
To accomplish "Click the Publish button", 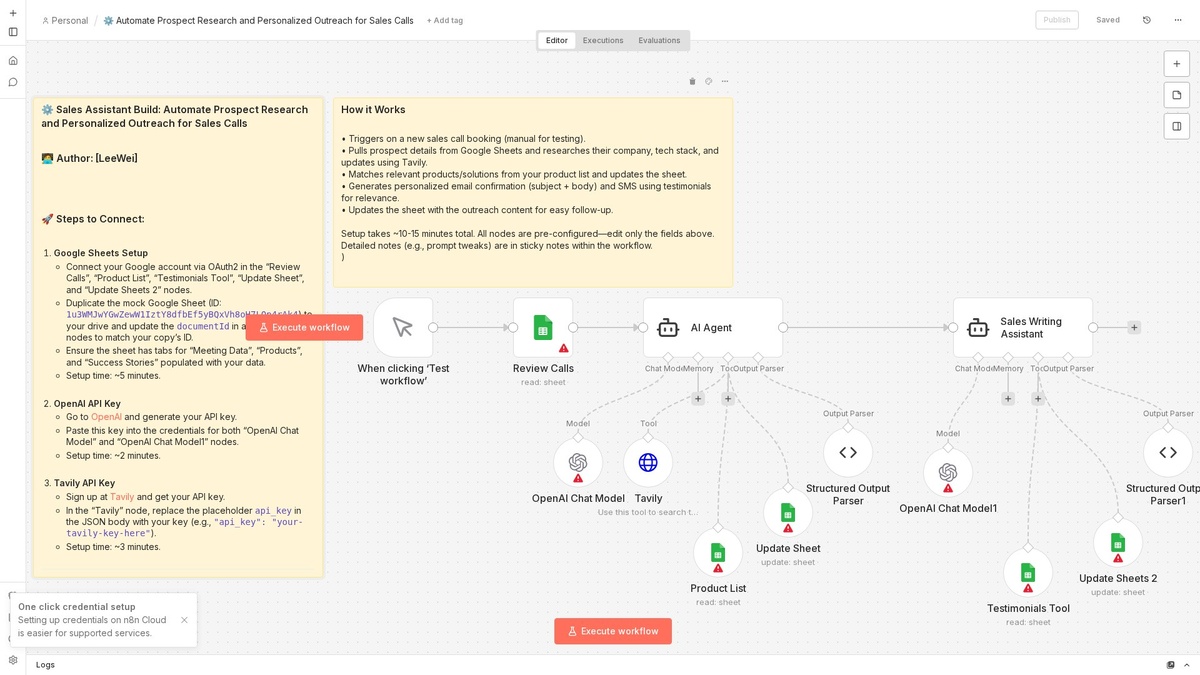I will point(1057,20).
